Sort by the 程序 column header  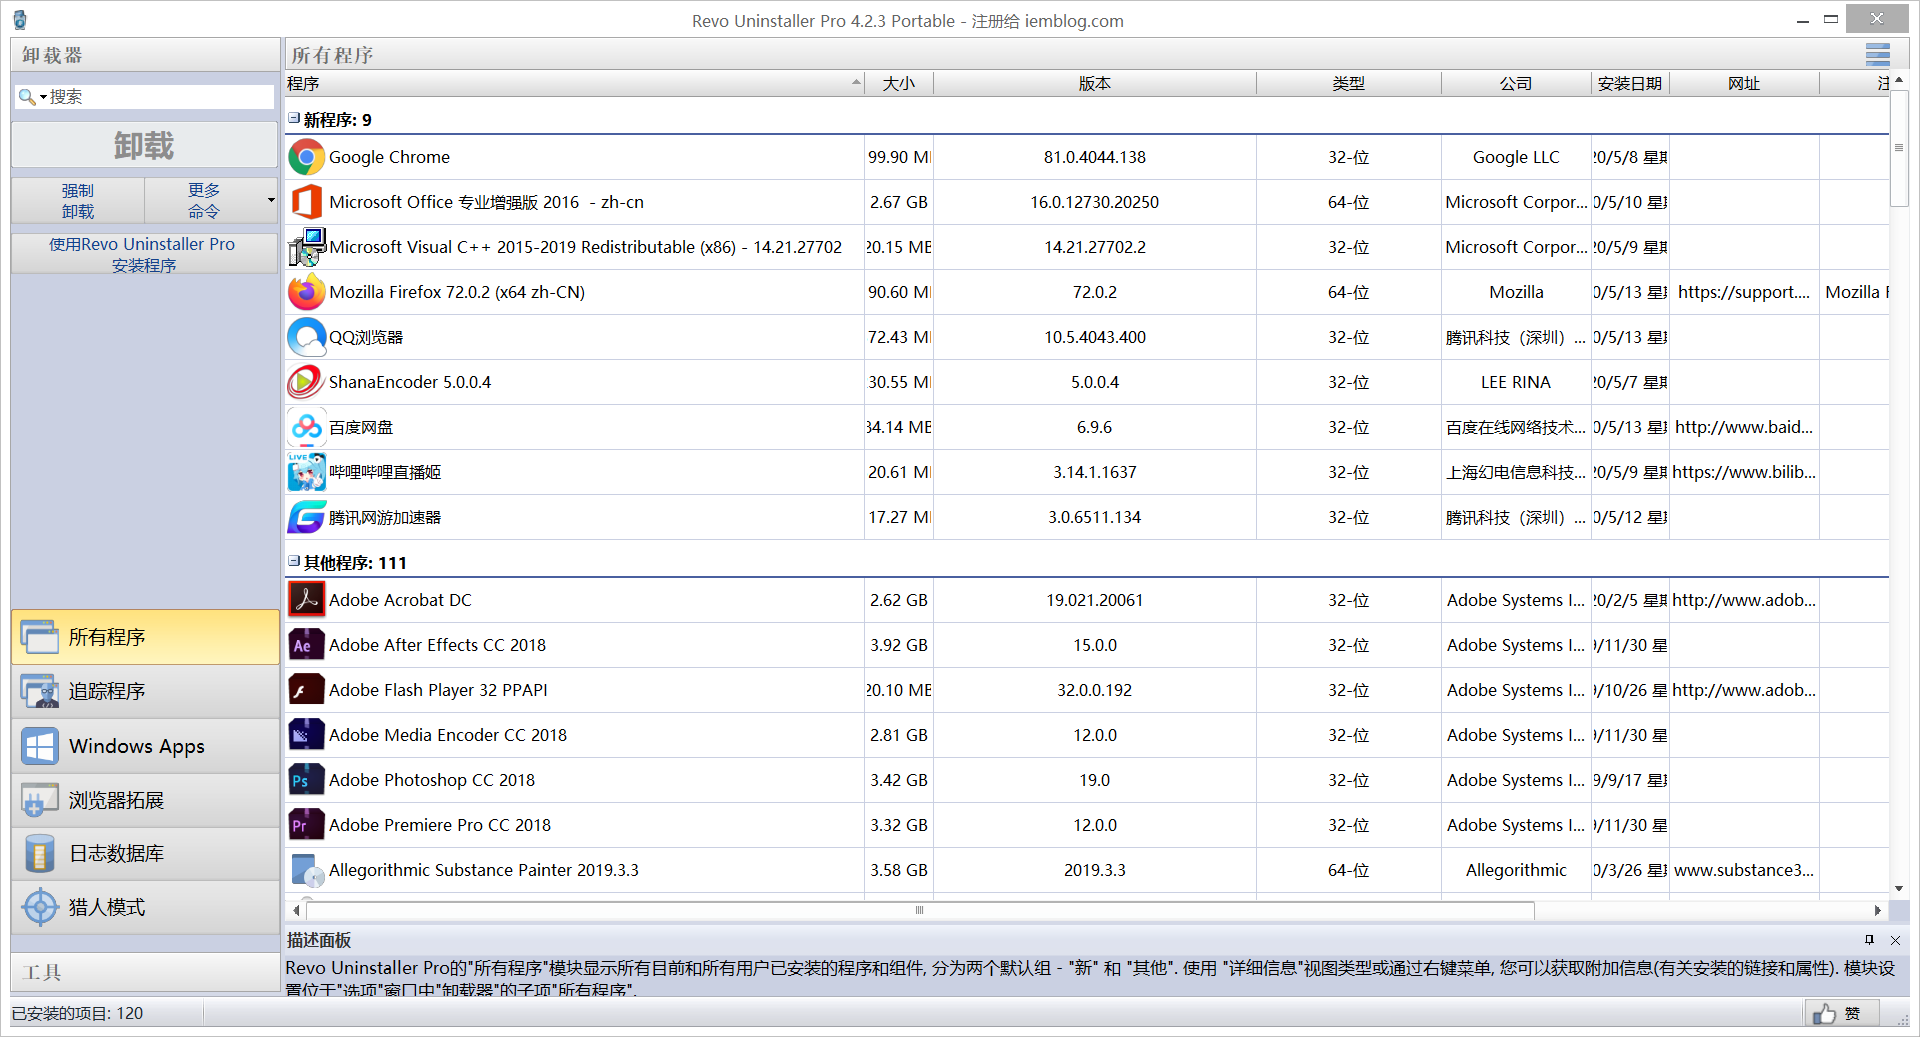pyautogui.click(x=574, y=84)
